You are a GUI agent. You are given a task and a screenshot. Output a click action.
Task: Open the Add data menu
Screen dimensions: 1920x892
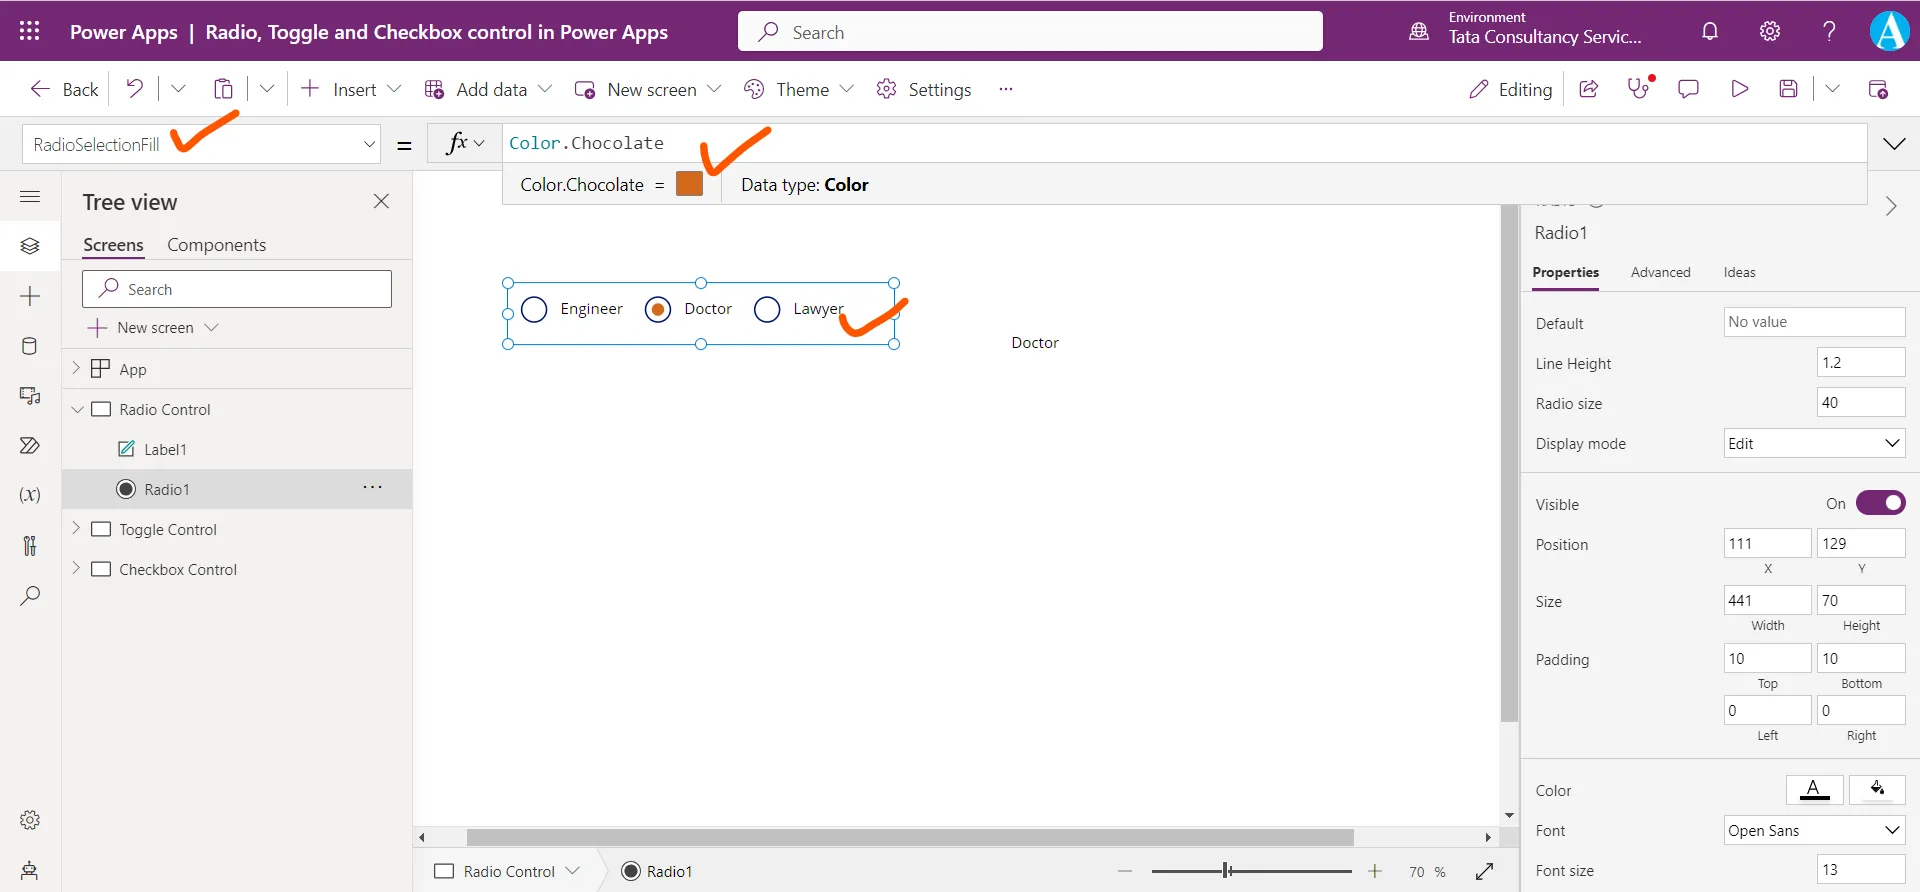(x=488, y=89)
